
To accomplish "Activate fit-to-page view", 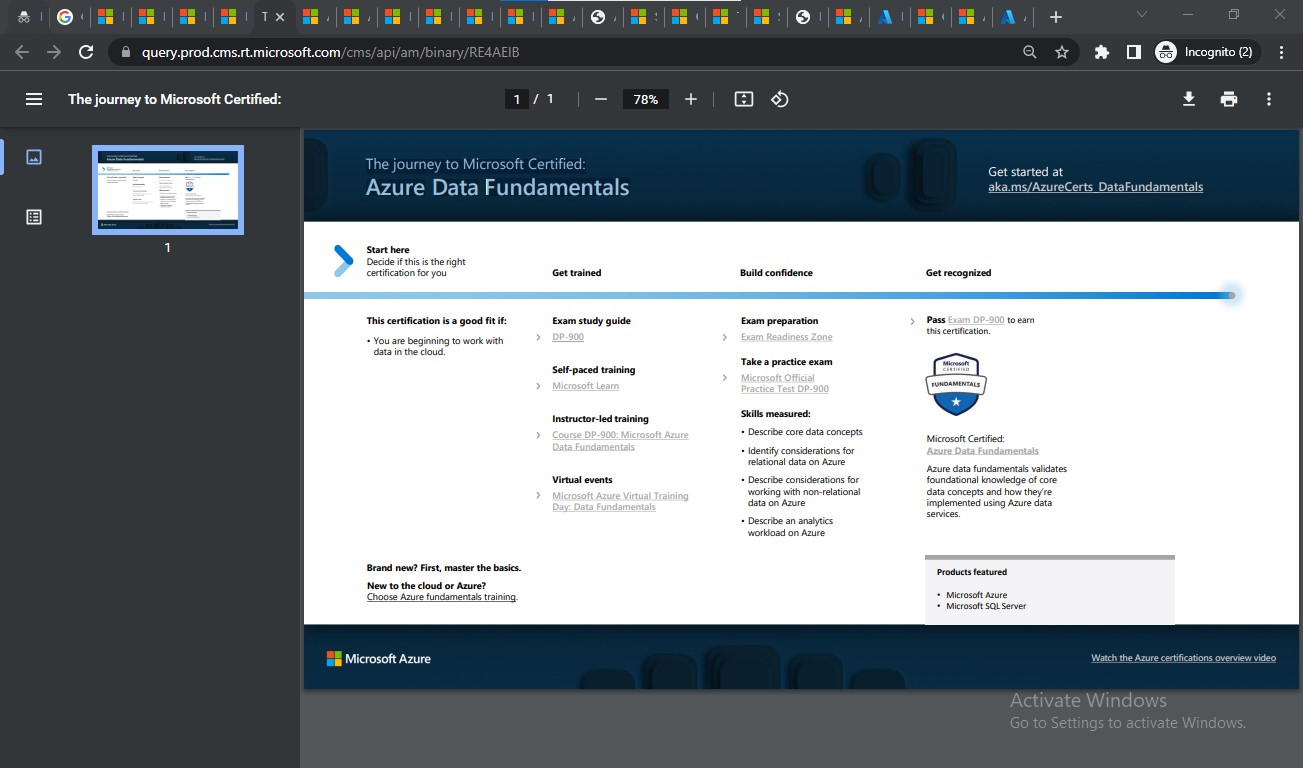I will tap(742, 99).
